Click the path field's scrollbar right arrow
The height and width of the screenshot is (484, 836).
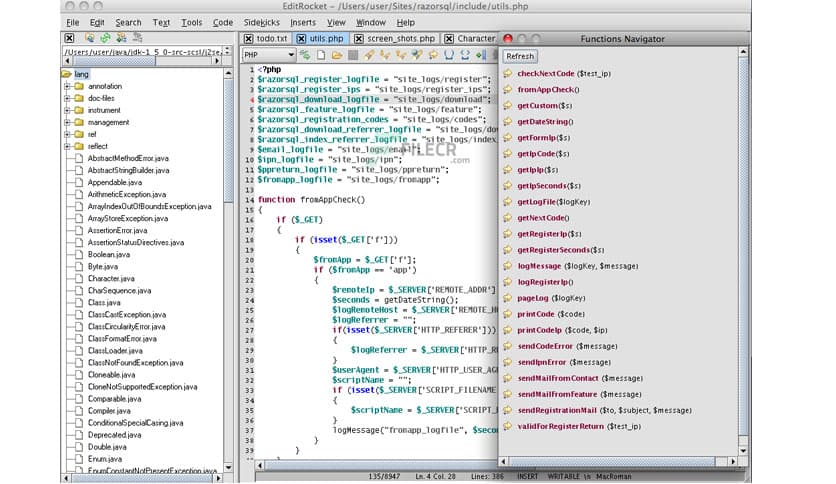point(216,61)
